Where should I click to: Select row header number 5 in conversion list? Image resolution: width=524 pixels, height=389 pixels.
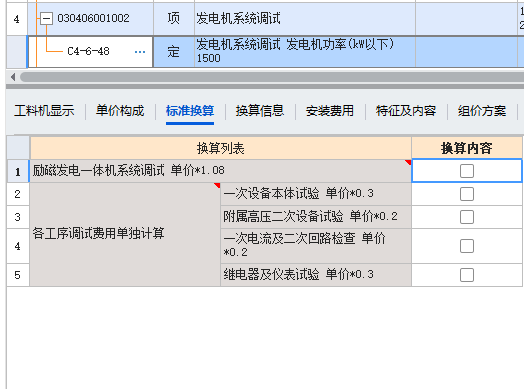(18, 275)
